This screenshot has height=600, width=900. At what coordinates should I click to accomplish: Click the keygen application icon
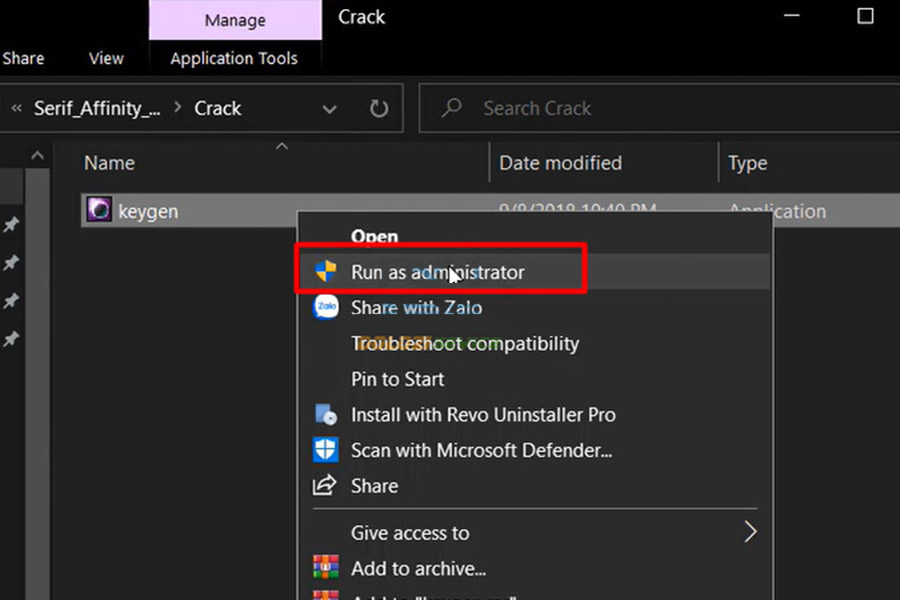click(99, 209)
